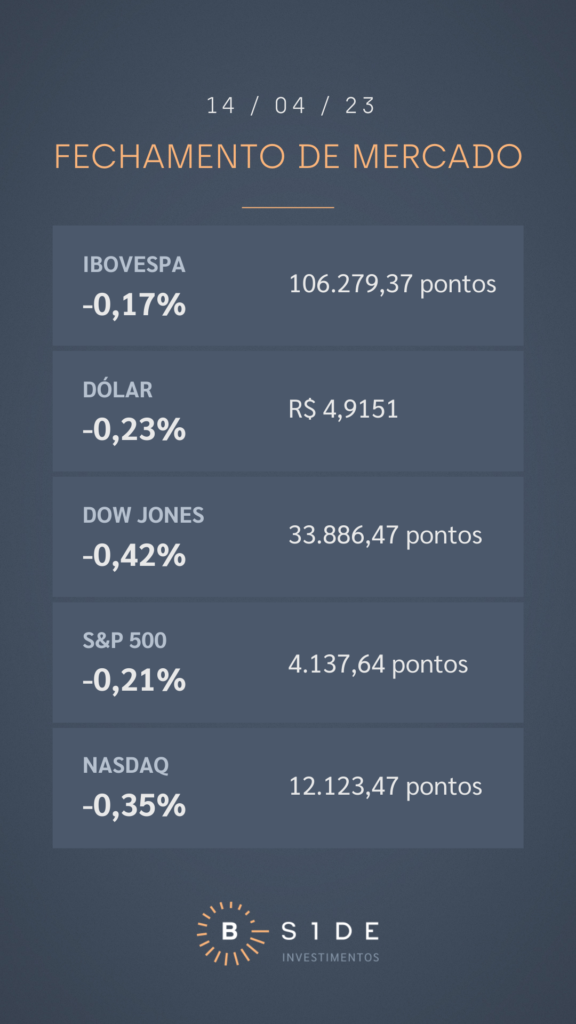Open the DÓLAR label
Image resolution: width=576 pixels, height=1024 pixels.
click(118, 390)
